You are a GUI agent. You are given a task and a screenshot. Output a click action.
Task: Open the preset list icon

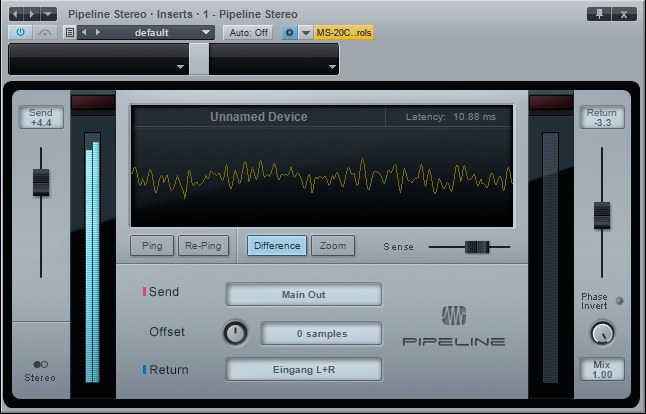[x=70, y=32]
